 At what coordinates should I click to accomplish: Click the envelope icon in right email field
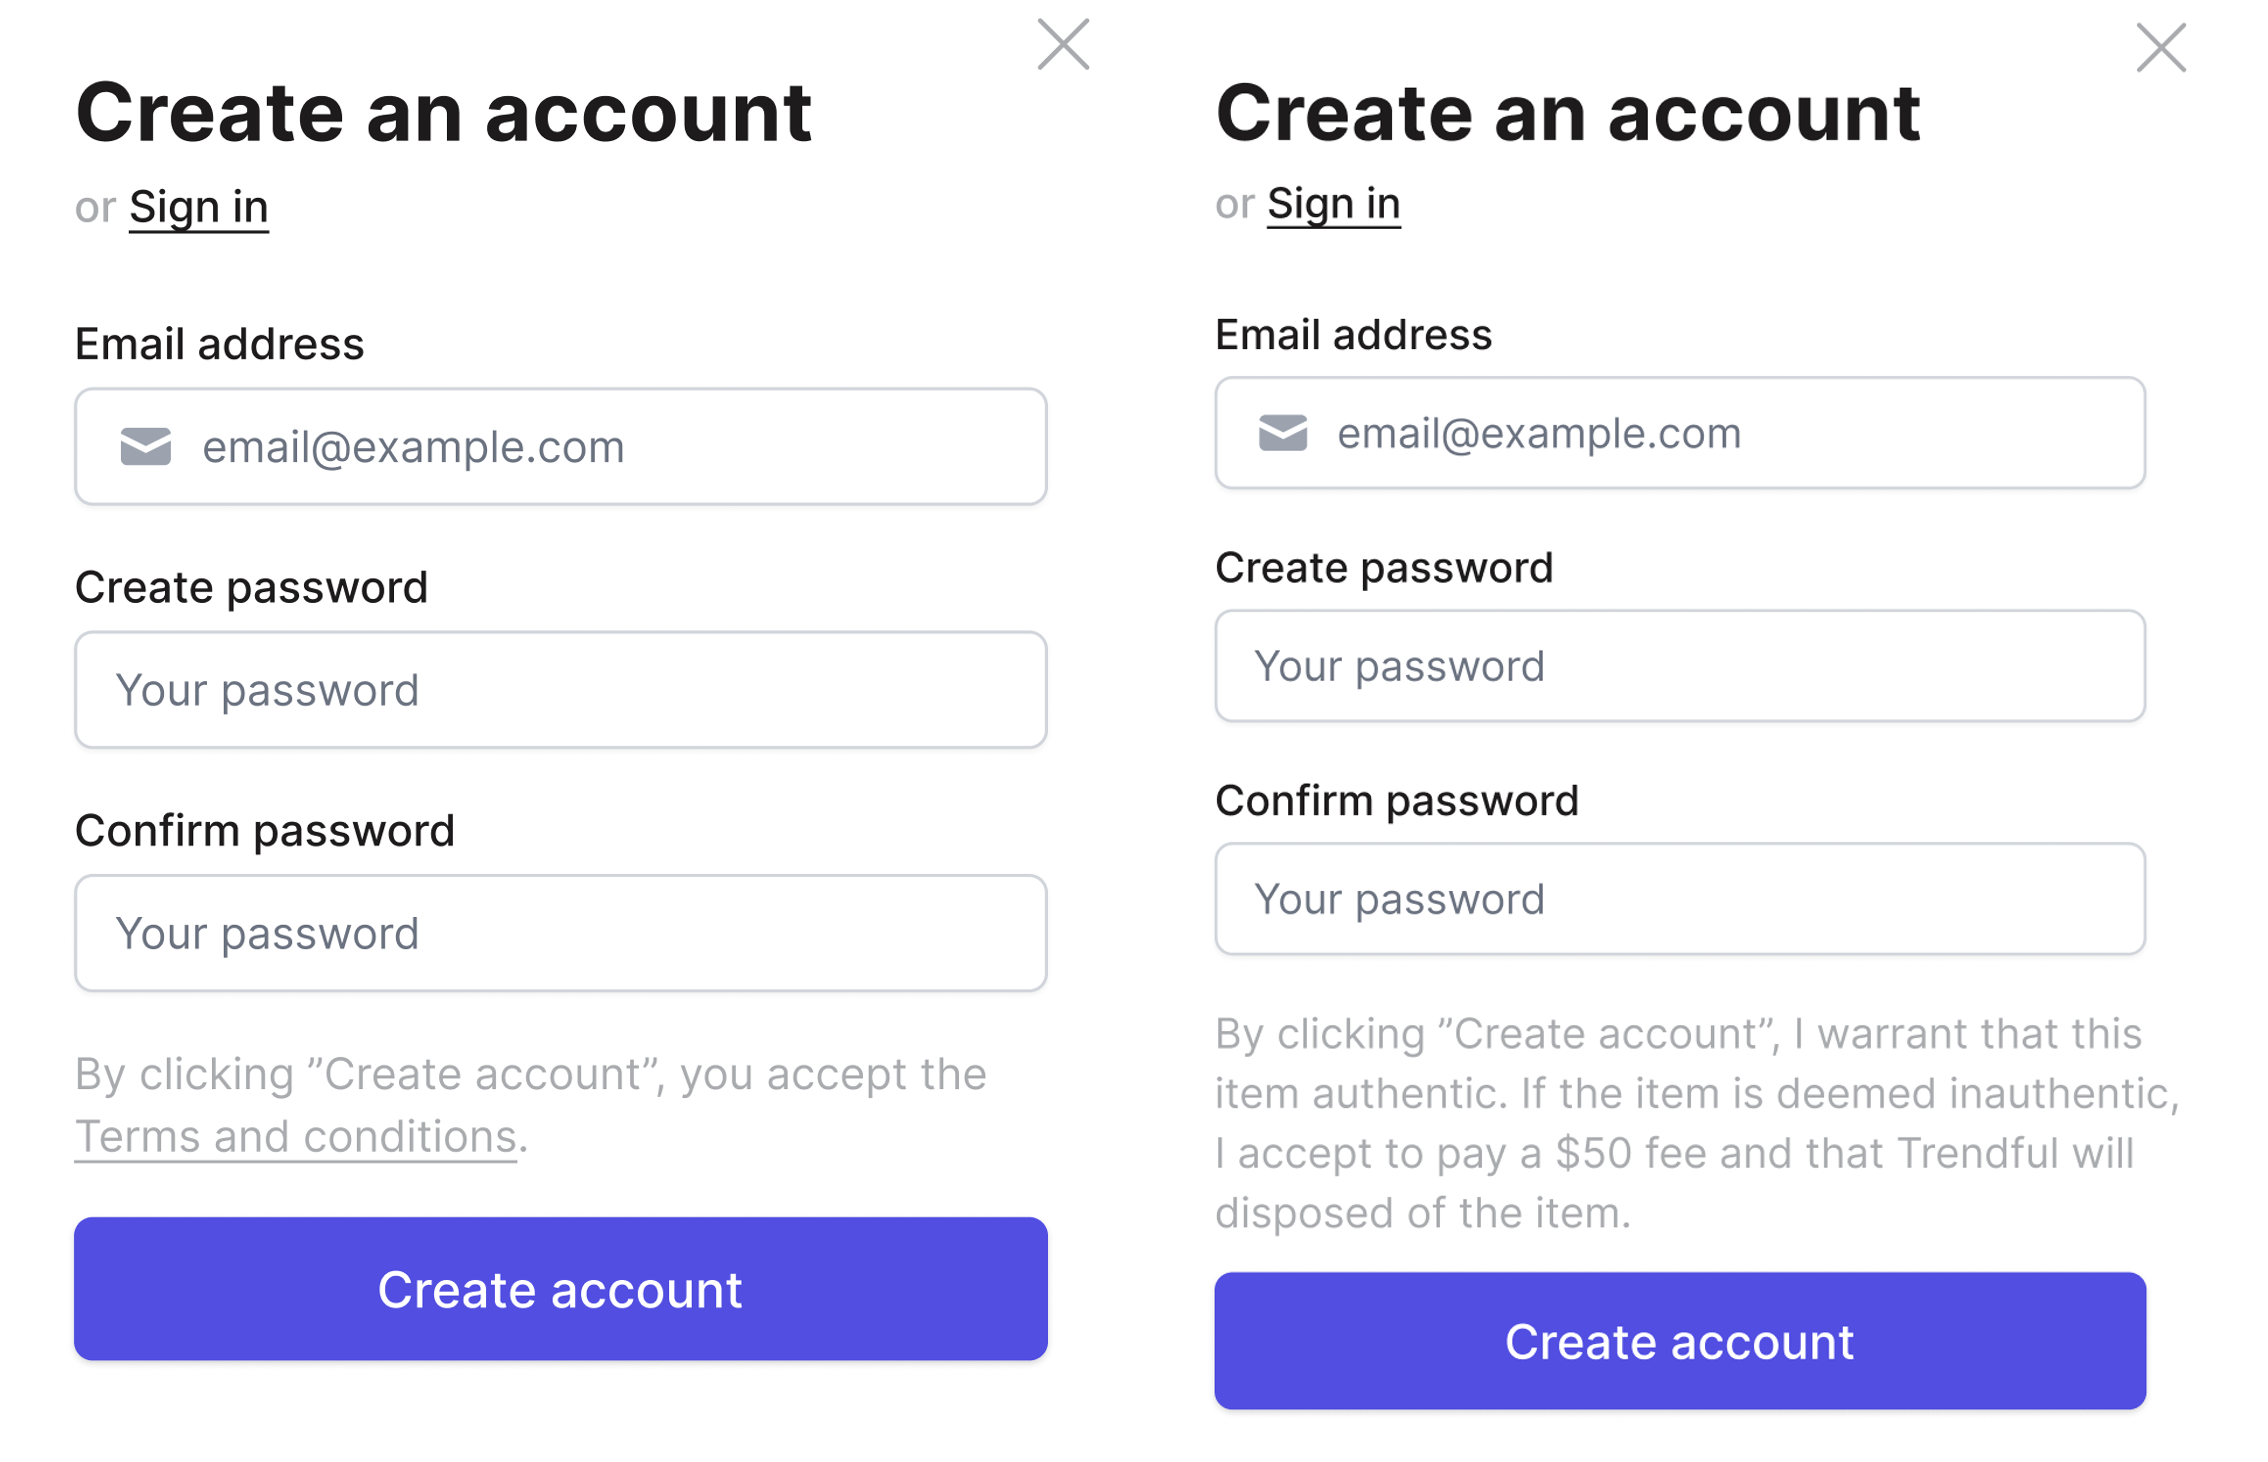coord(1283,433)
